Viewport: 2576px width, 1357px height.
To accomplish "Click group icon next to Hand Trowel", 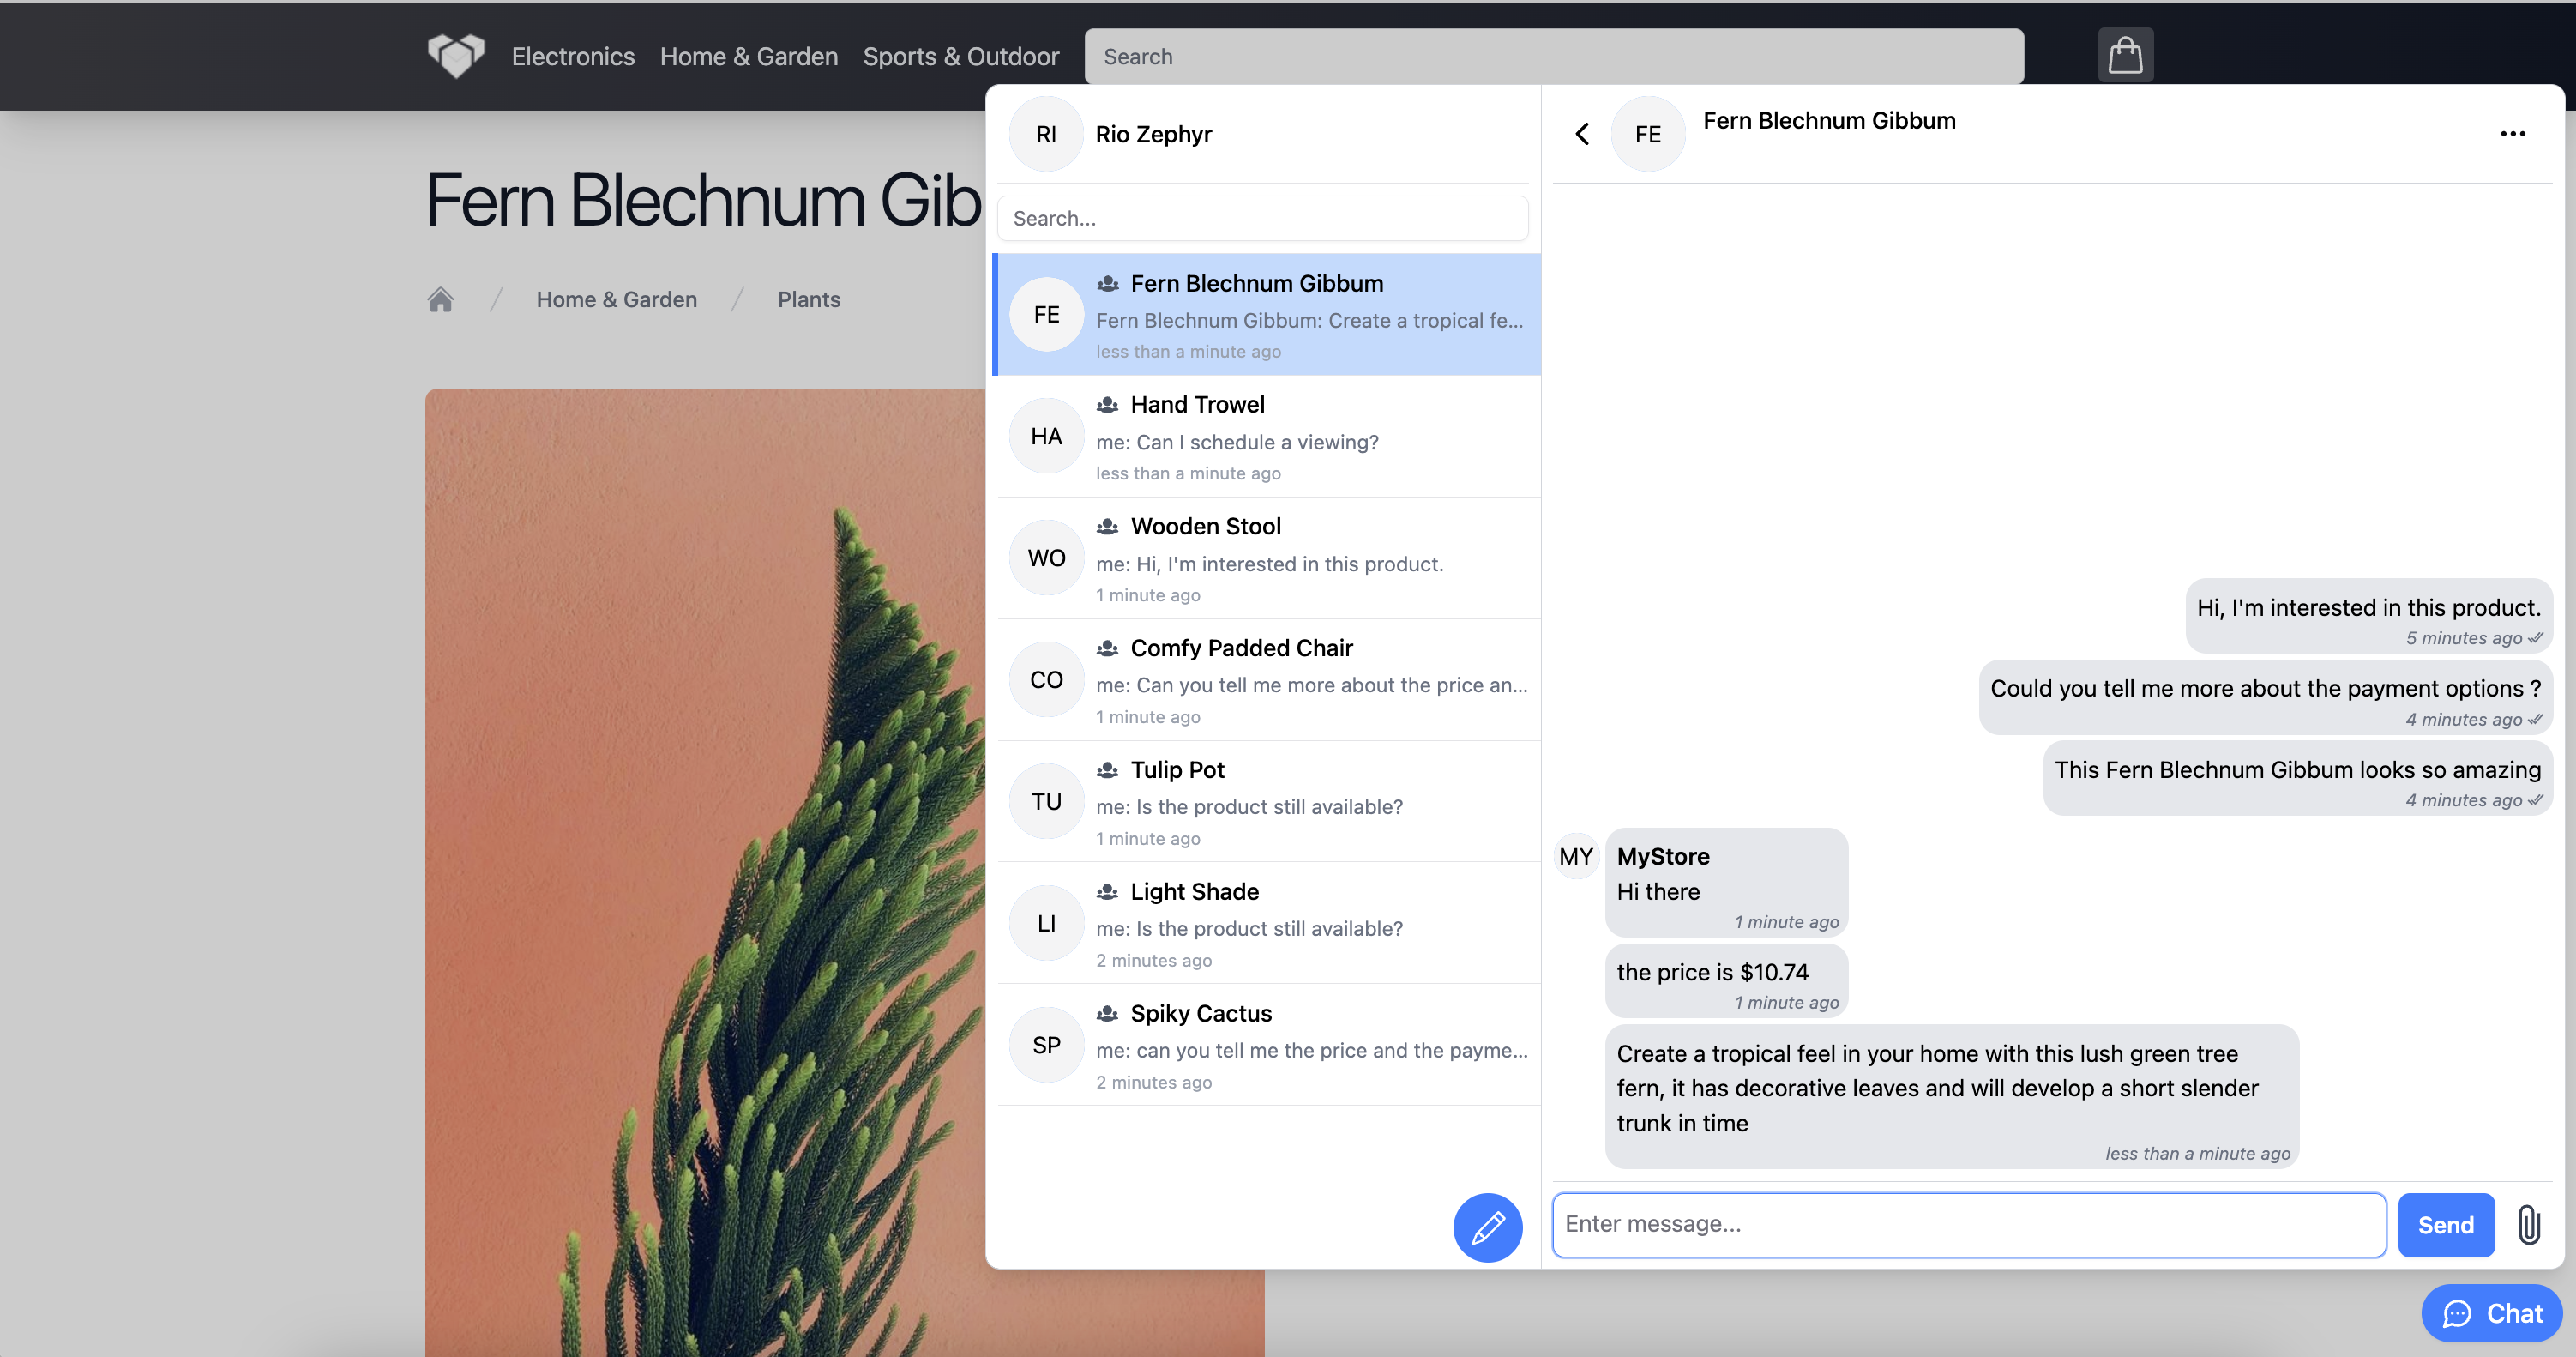I will (1107, 405).
